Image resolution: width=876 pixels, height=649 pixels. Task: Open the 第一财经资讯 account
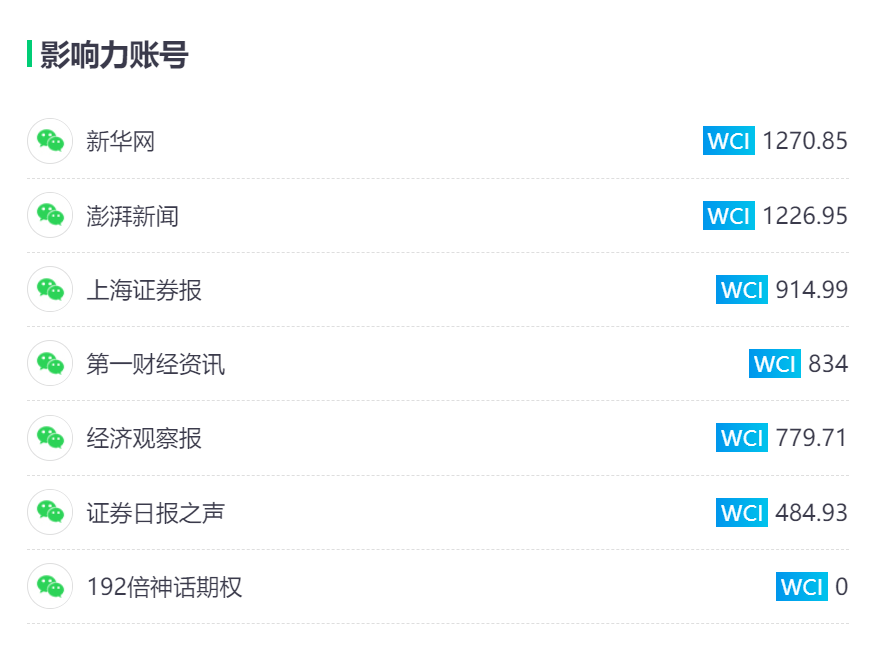tap(156, 364)
